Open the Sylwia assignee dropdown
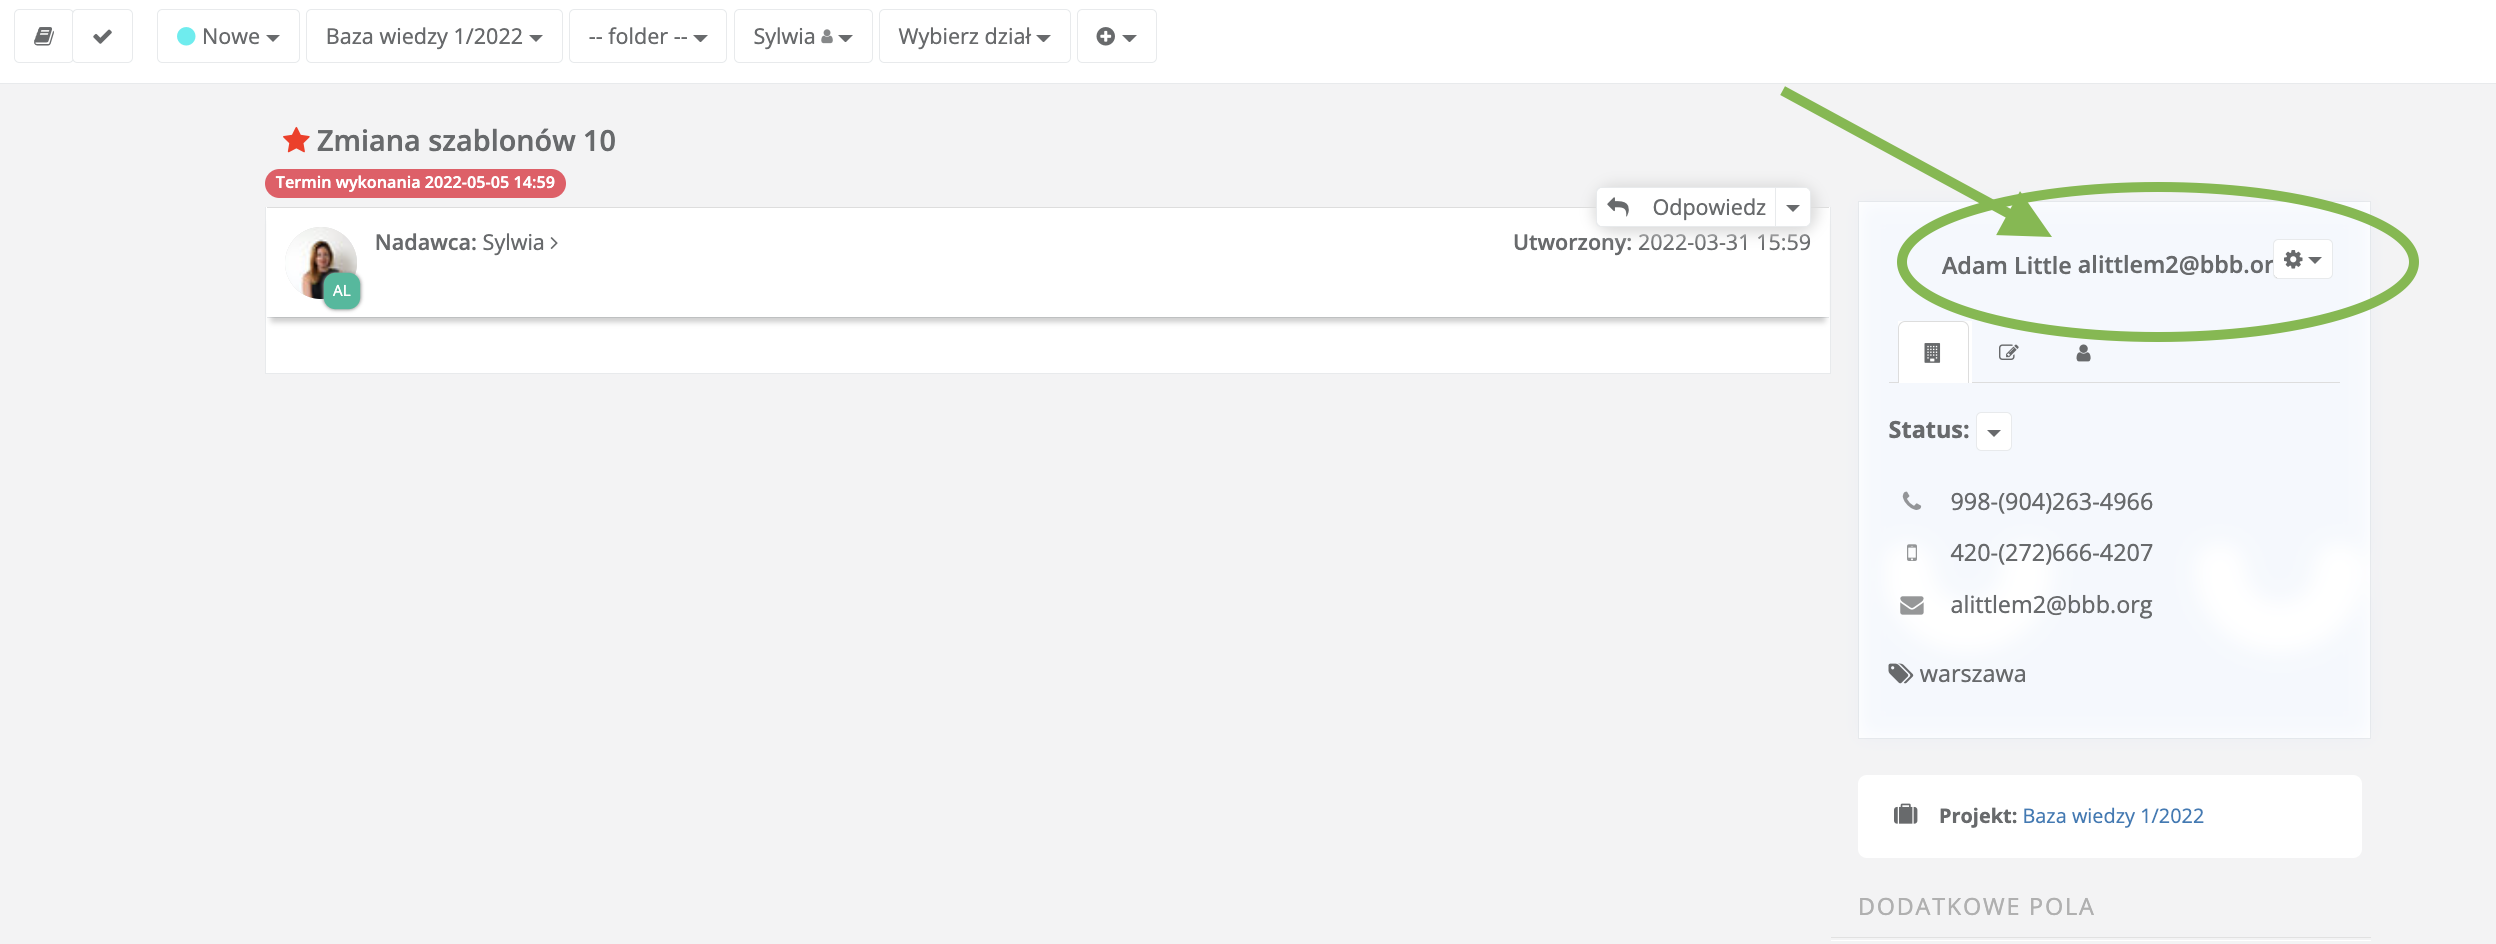This screenshot has height=944, width=2496. (x=803, y=36)
